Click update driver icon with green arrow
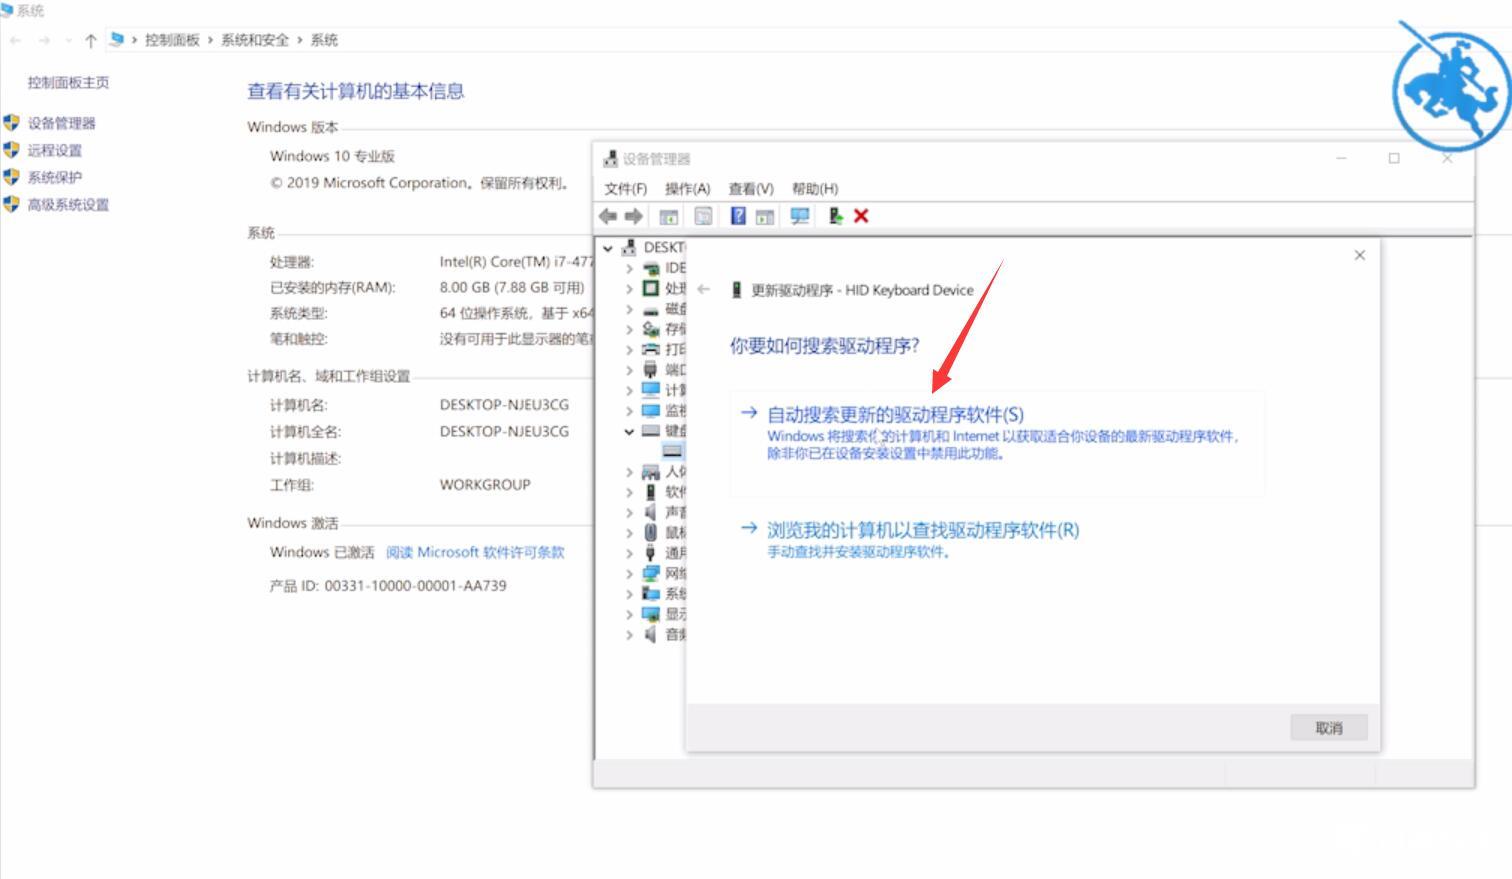1512x879 pixels. (x=835, y=216)
